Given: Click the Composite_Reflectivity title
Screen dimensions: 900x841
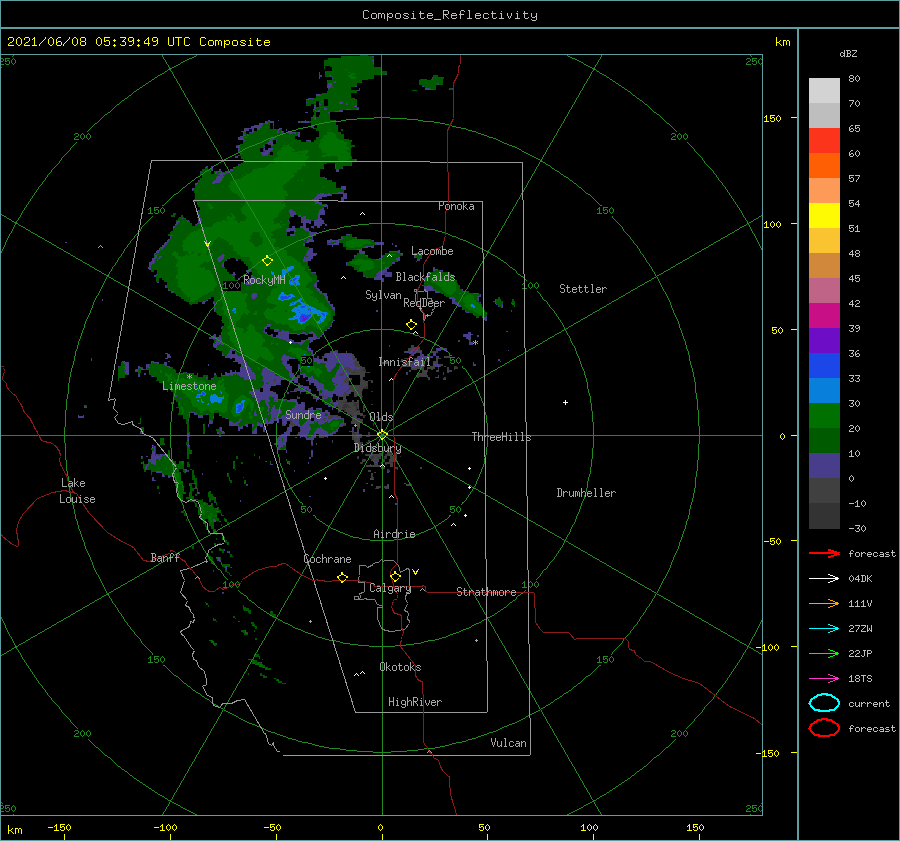Looking at the screenshot, I should coord(450,15).
